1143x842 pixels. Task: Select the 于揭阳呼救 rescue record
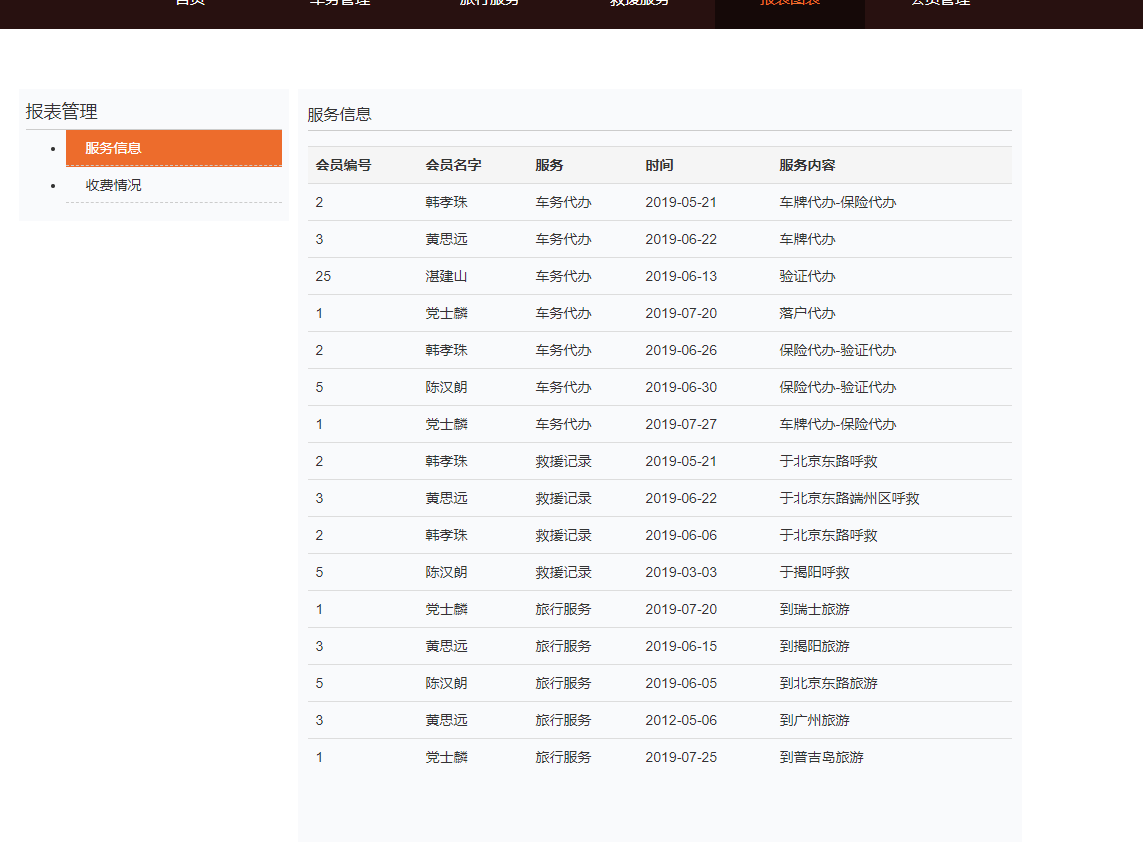pos(814,572)
